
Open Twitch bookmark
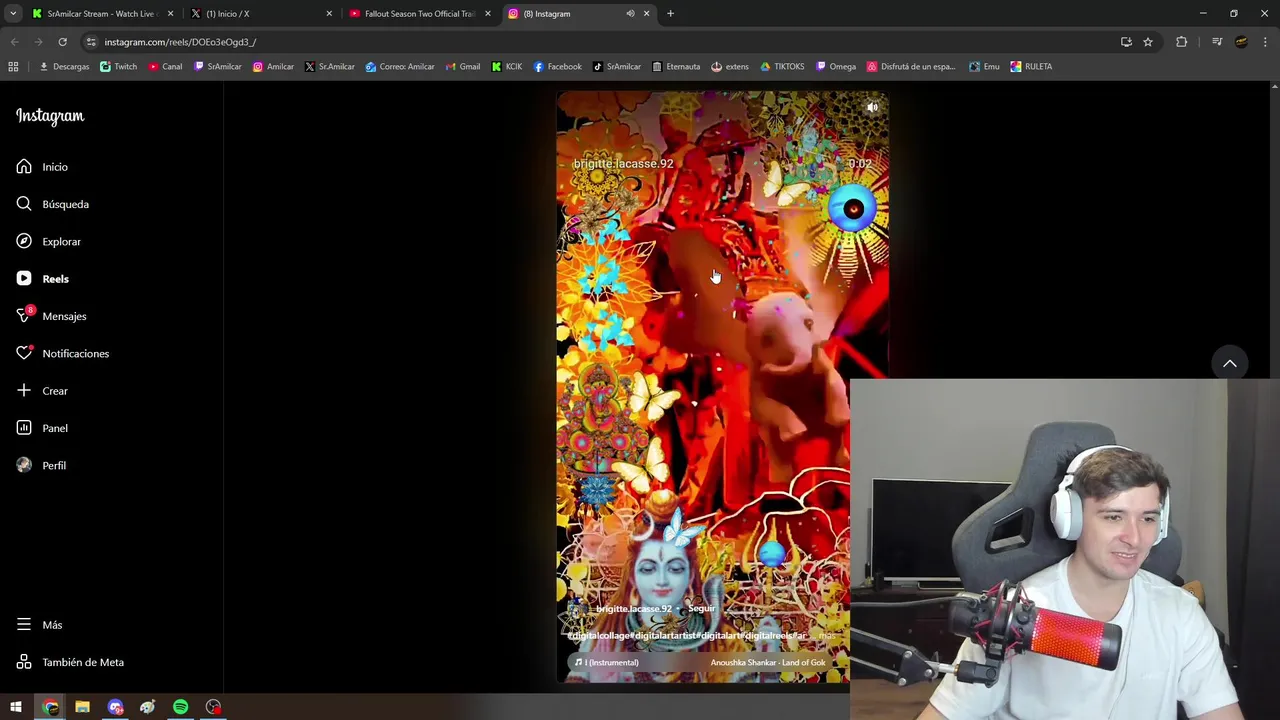118,67
